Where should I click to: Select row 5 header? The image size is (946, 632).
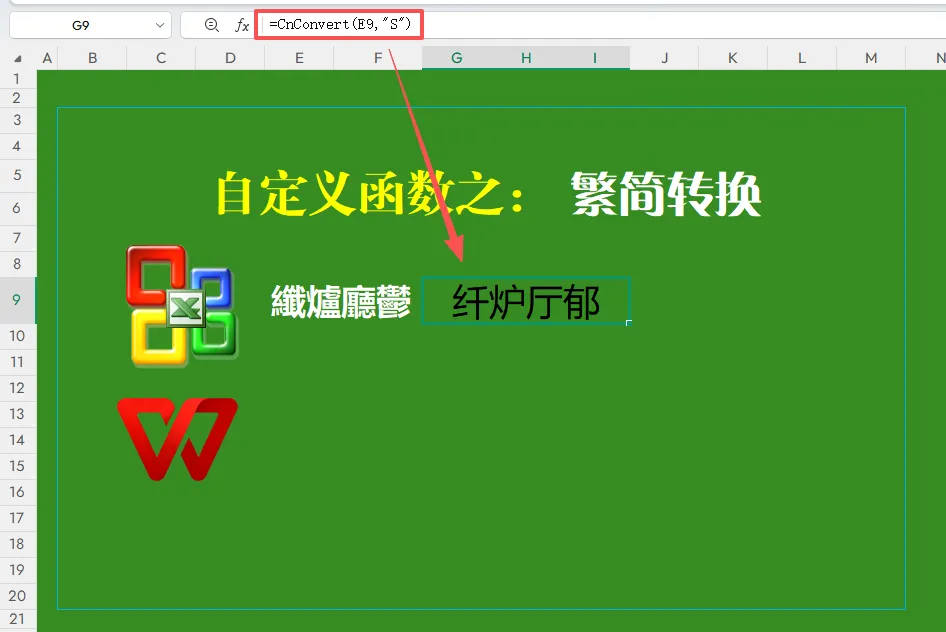[17, 175]
